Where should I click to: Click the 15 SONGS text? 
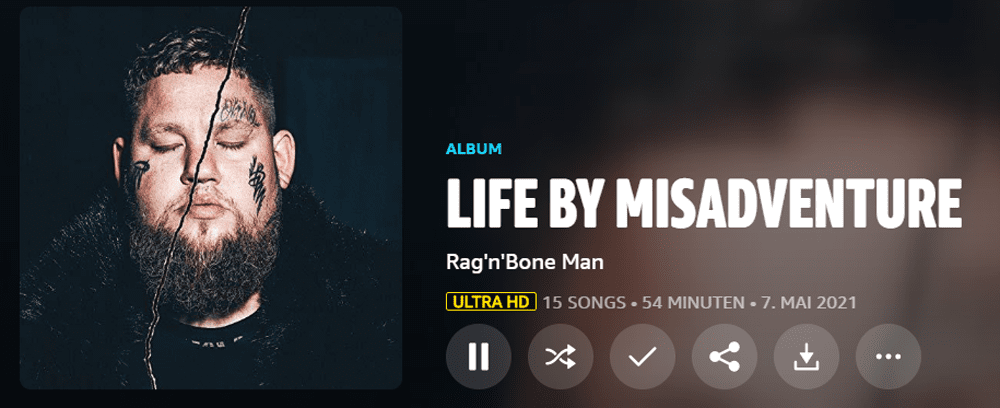click(584, 302)
